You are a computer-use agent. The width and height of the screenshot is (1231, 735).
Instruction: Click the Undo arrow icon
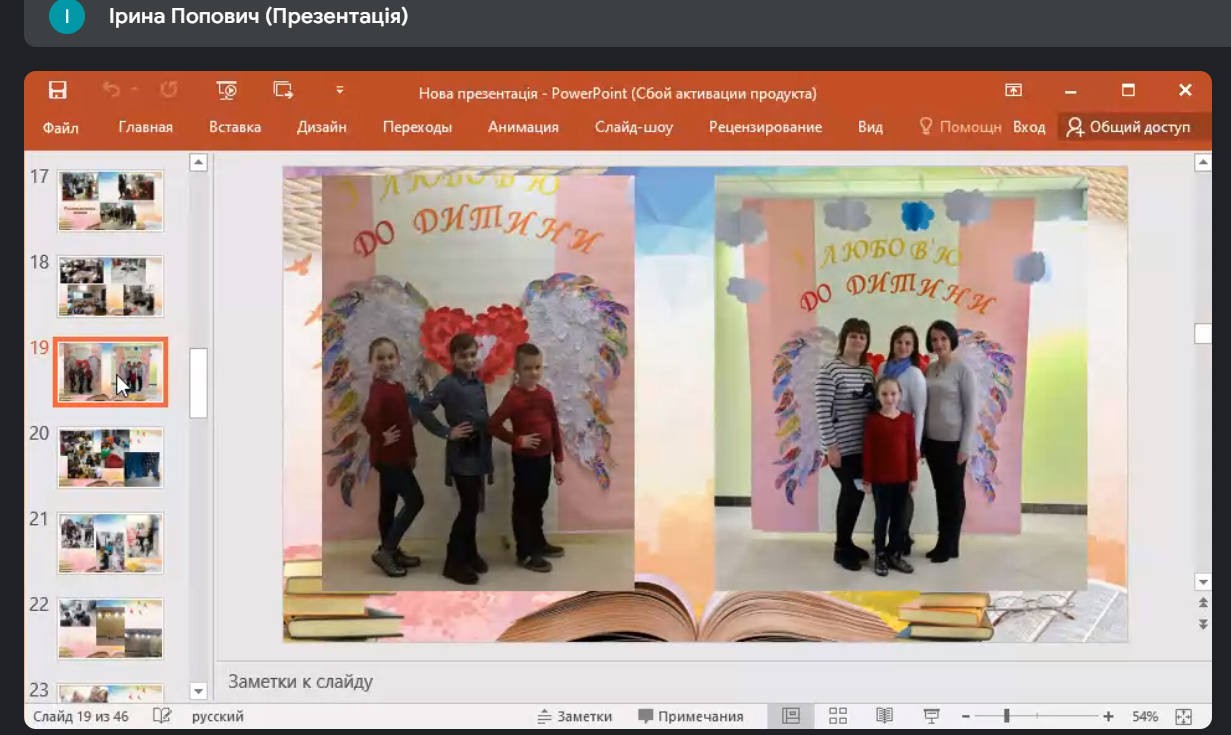(110, 90)
